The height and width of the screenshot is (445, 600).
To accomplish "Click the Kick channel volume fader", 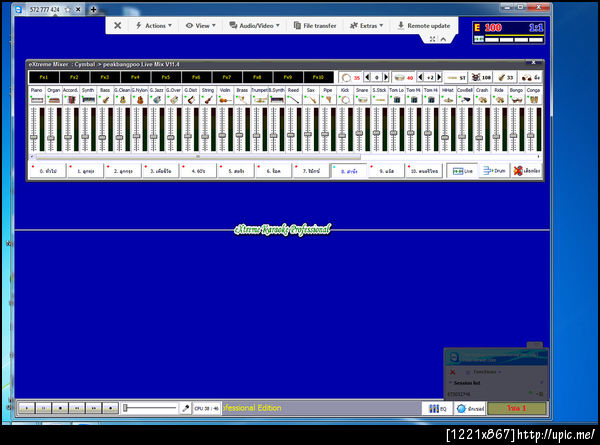I will (342, 135).
